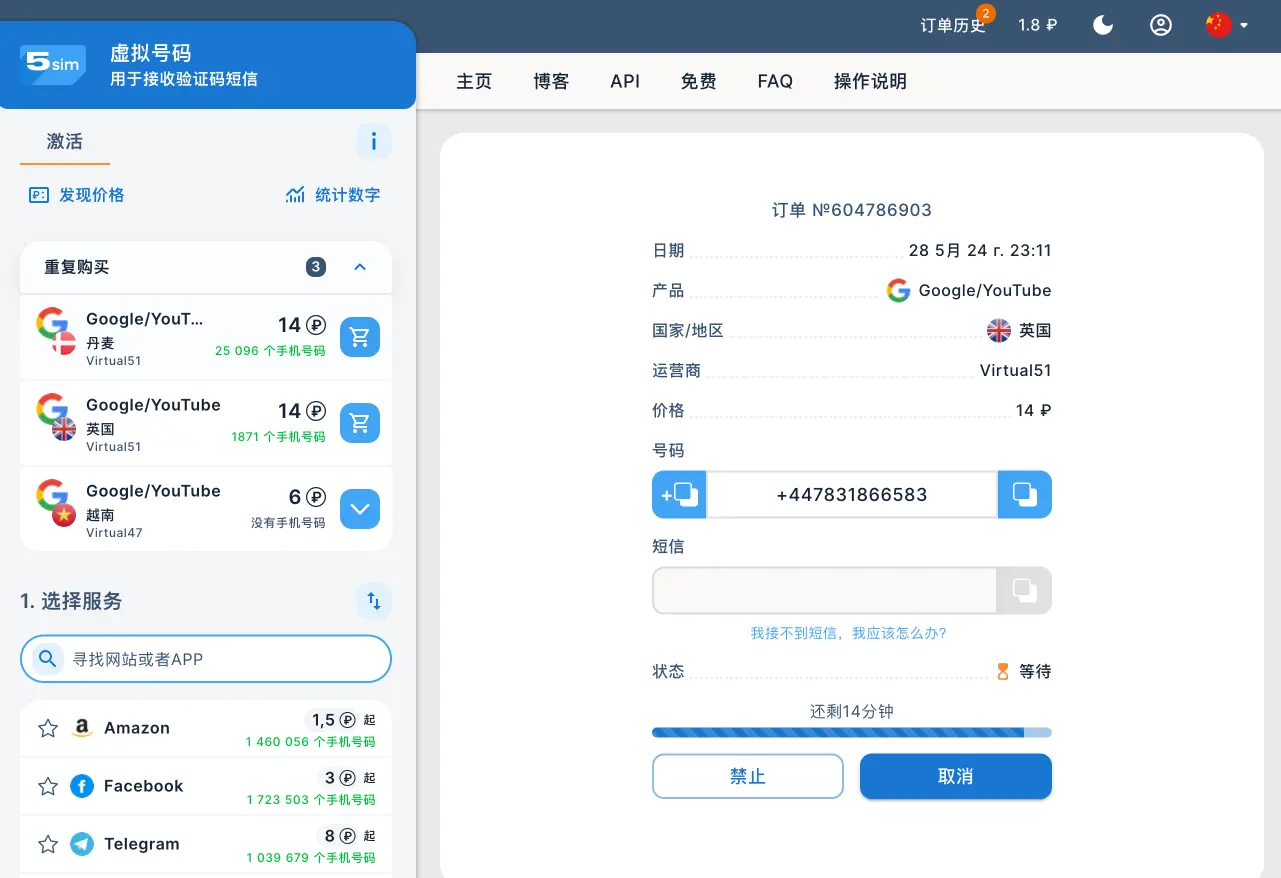Click 1 723 503 个手机号码 text
The width and height of the screenshot is (1281, 878).
311,800
